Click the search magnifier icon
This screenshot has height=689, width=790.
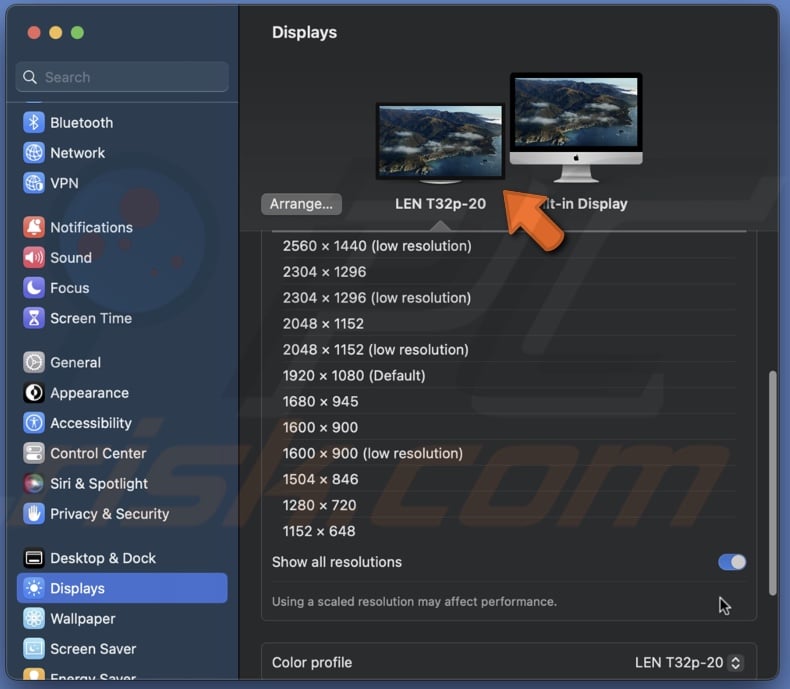(30, 77)
